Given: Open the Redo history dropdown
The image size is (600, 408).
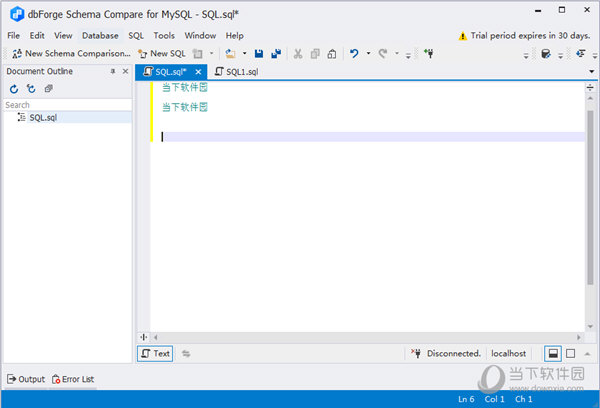Looking at the screenshot, I should (397, 53).
